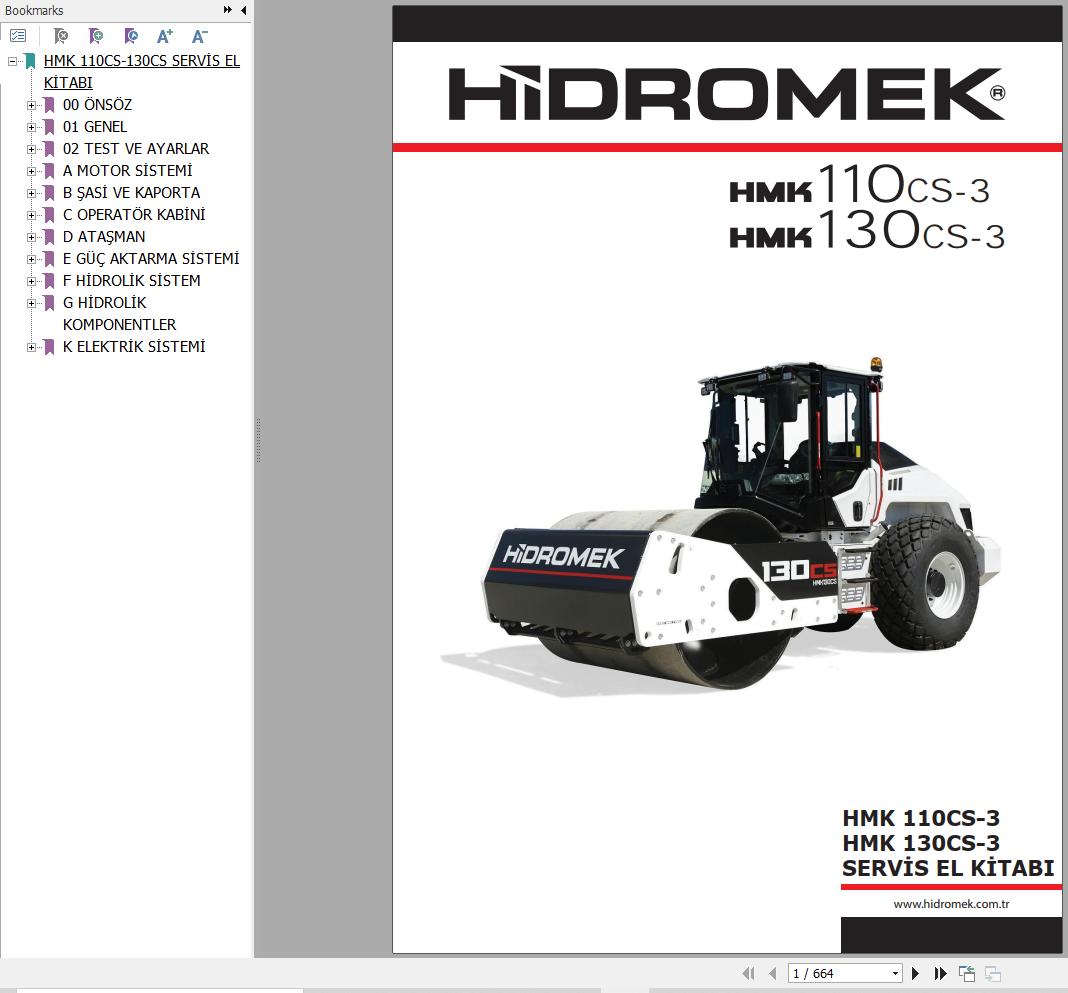
Task: Click the www.hidromek.com.tr link
Action: coord(950,904)
